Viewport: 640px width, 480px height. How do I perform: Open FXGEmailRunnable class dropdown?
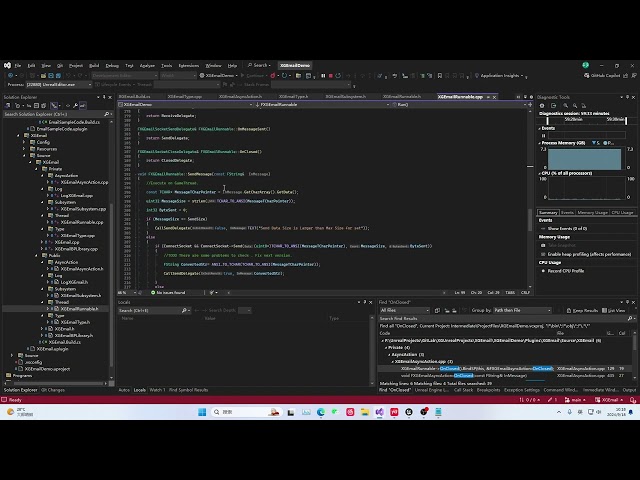tap(322, 104)
